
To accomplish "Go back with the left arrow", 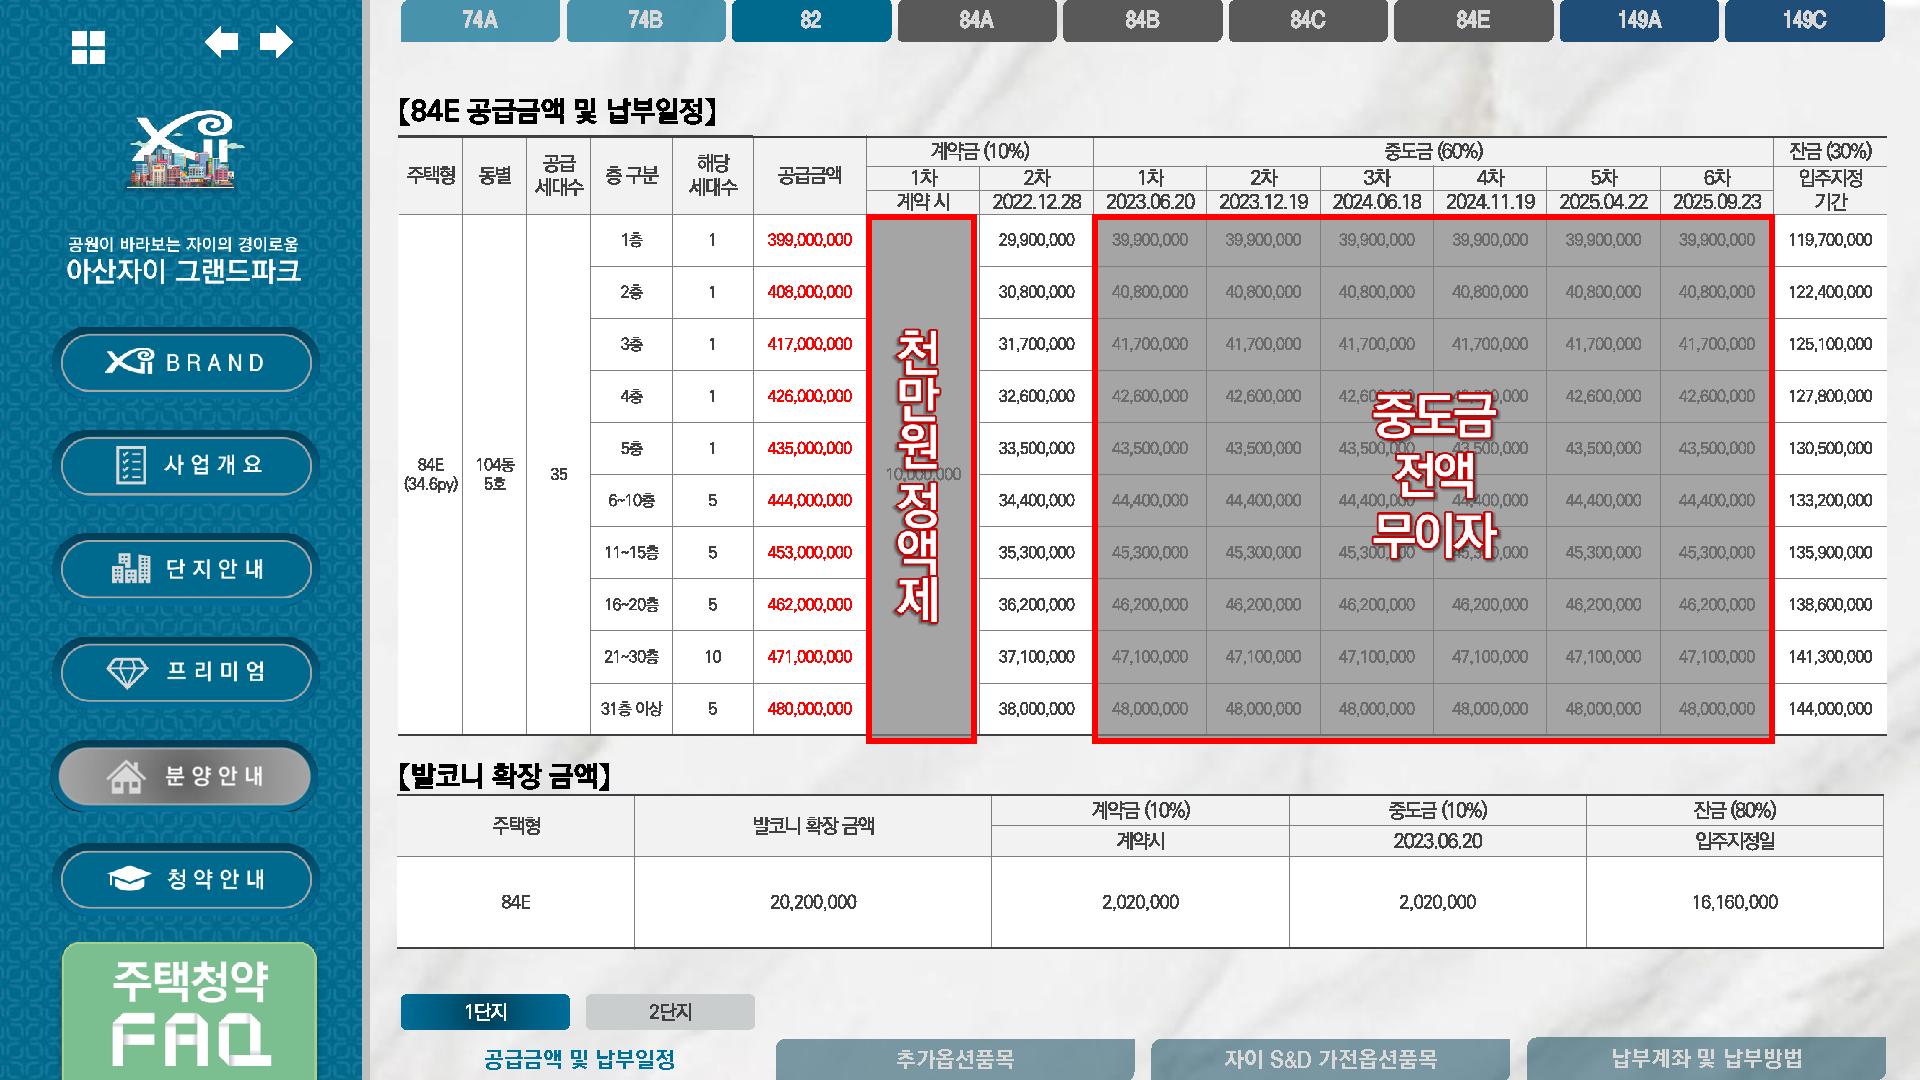I will (x=221, y=42).
